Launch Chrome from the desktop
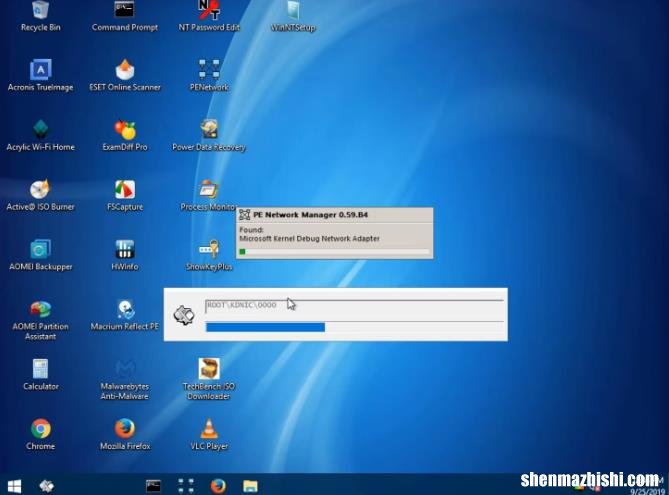The width and height of the screenshot is (669, 495). [41, 434]
